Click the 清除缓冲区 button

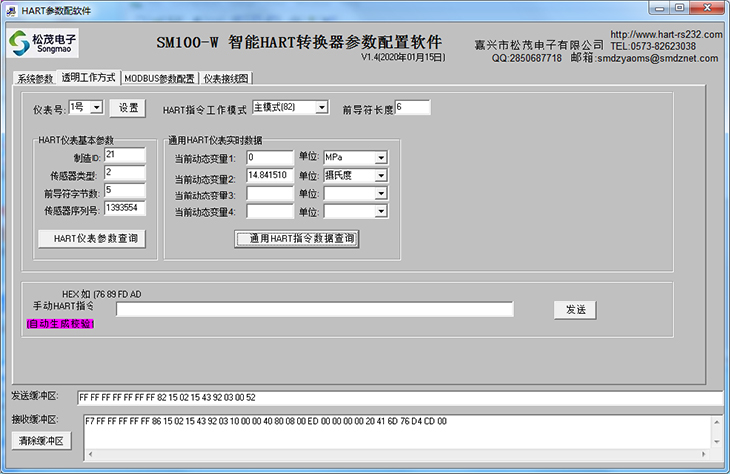coord(41,440)
